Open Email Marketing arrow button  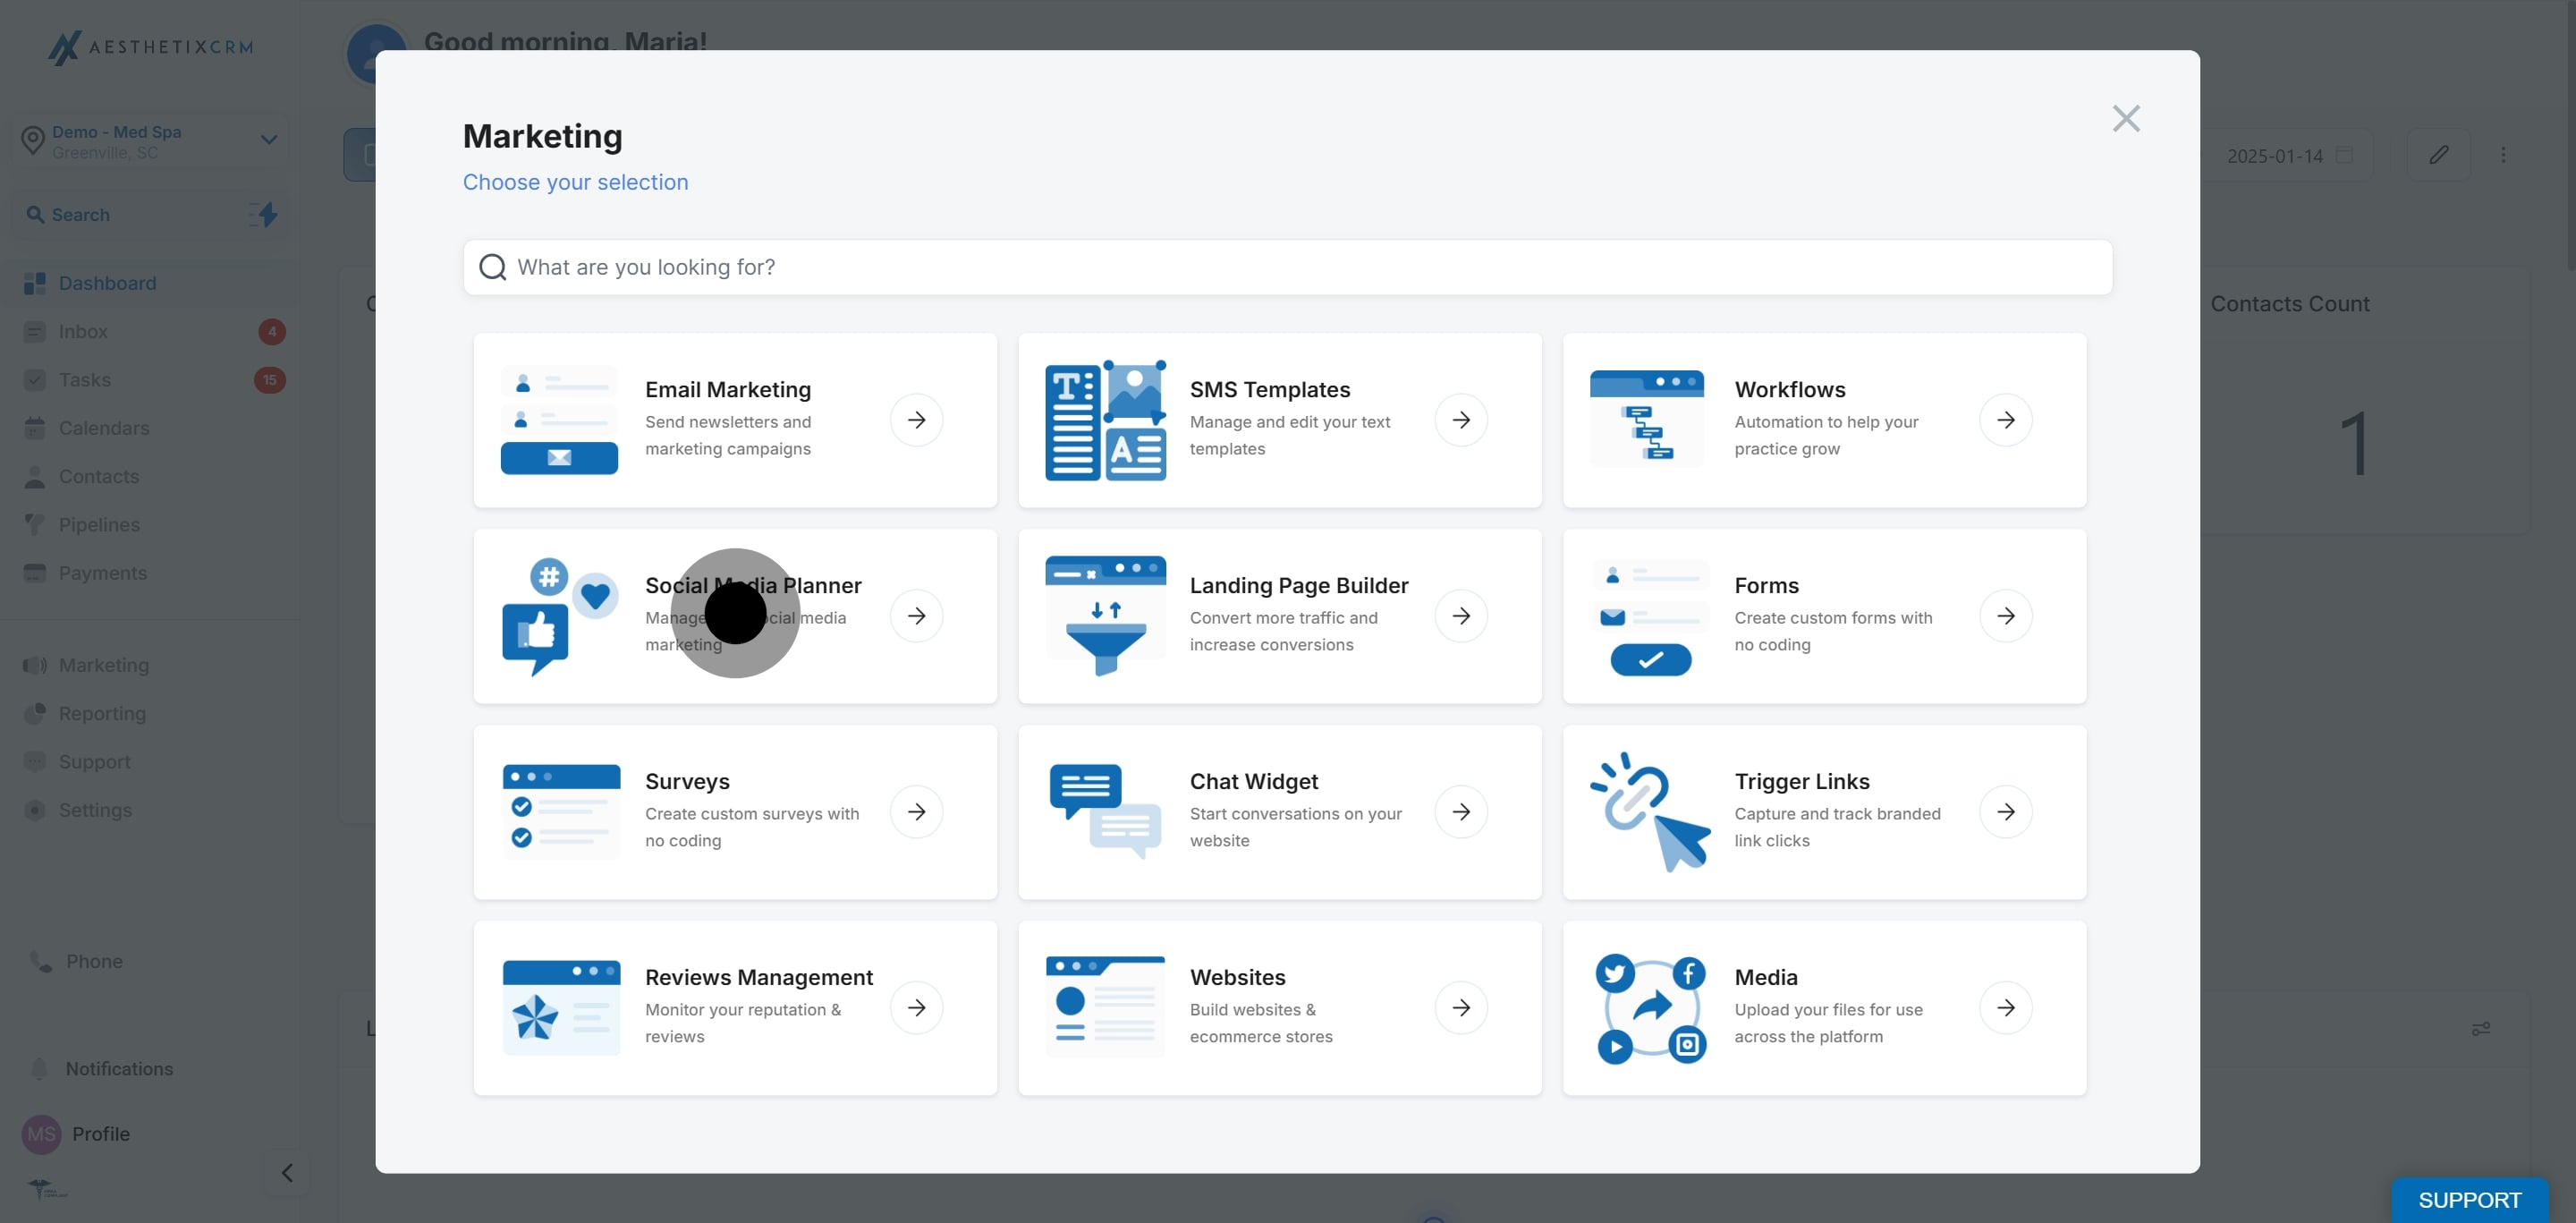click(916, 420)
